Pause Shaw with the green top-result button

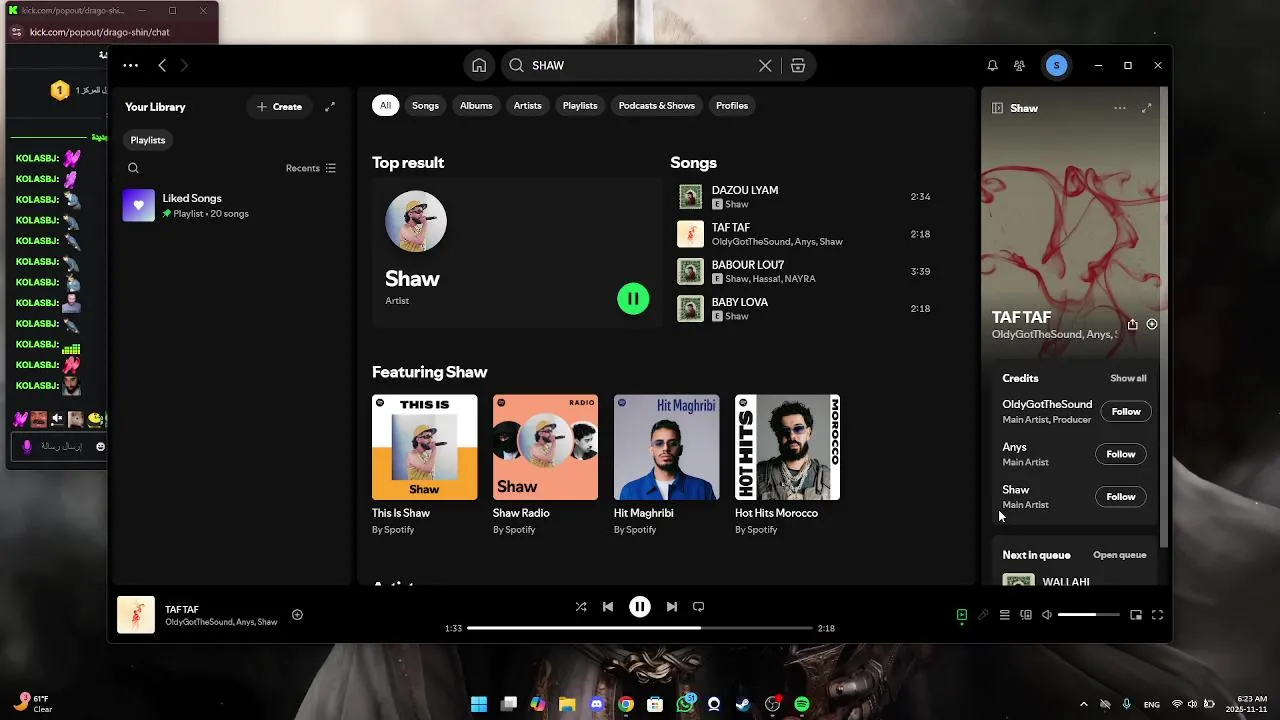[x=633, y=298]
